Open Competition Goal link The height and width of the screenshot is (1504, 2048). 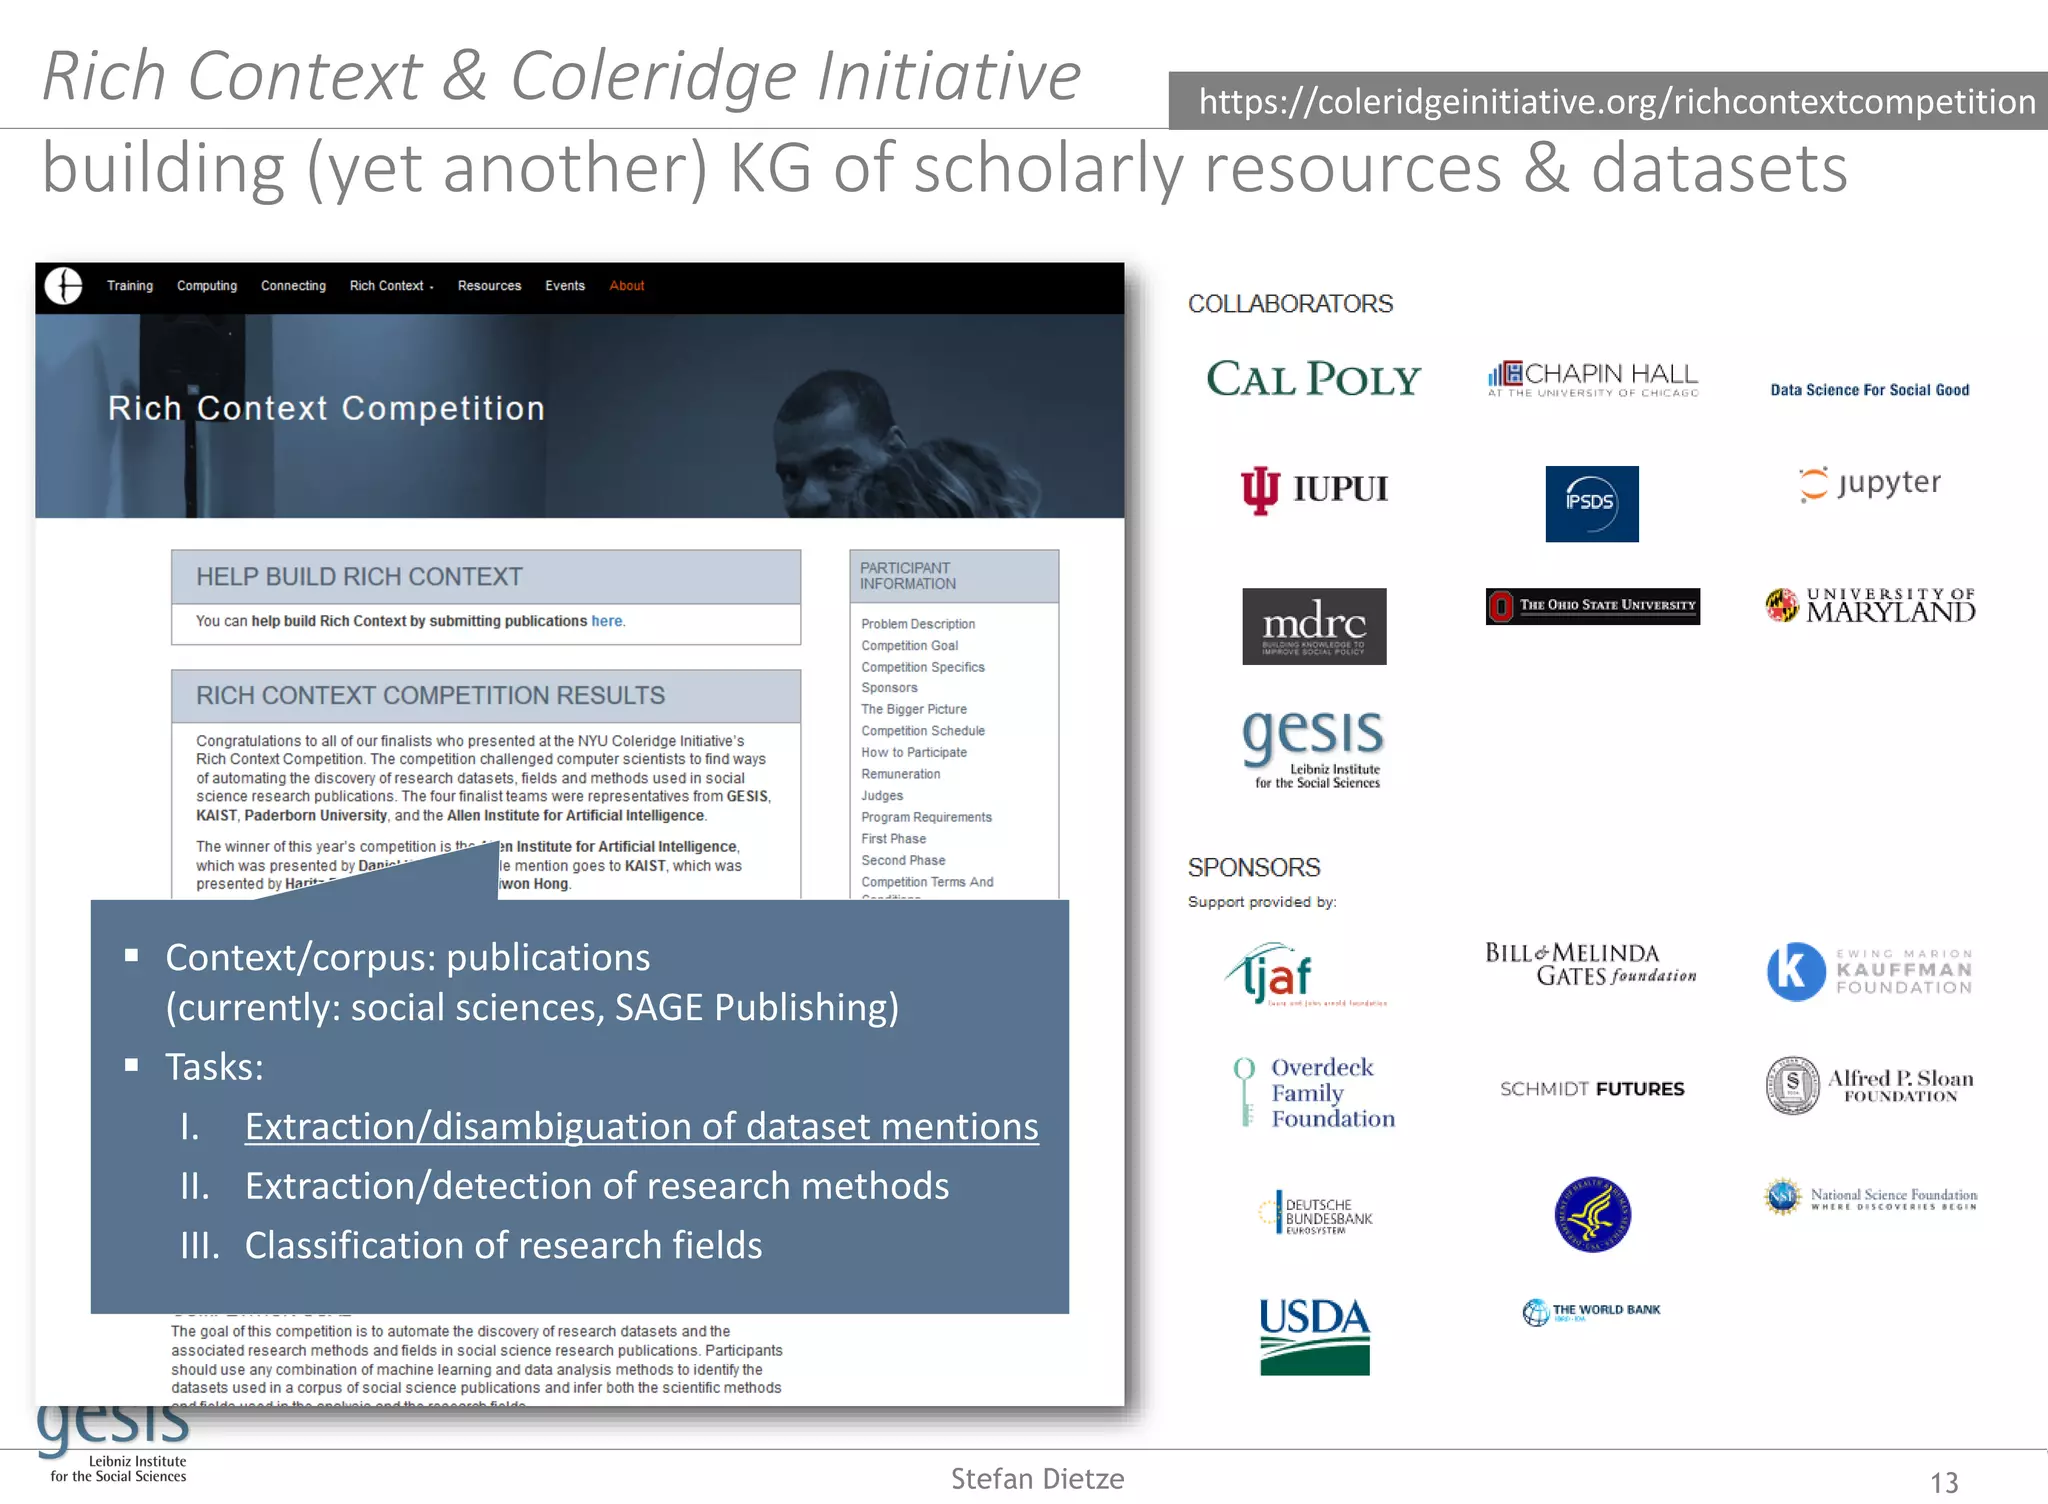909,646
